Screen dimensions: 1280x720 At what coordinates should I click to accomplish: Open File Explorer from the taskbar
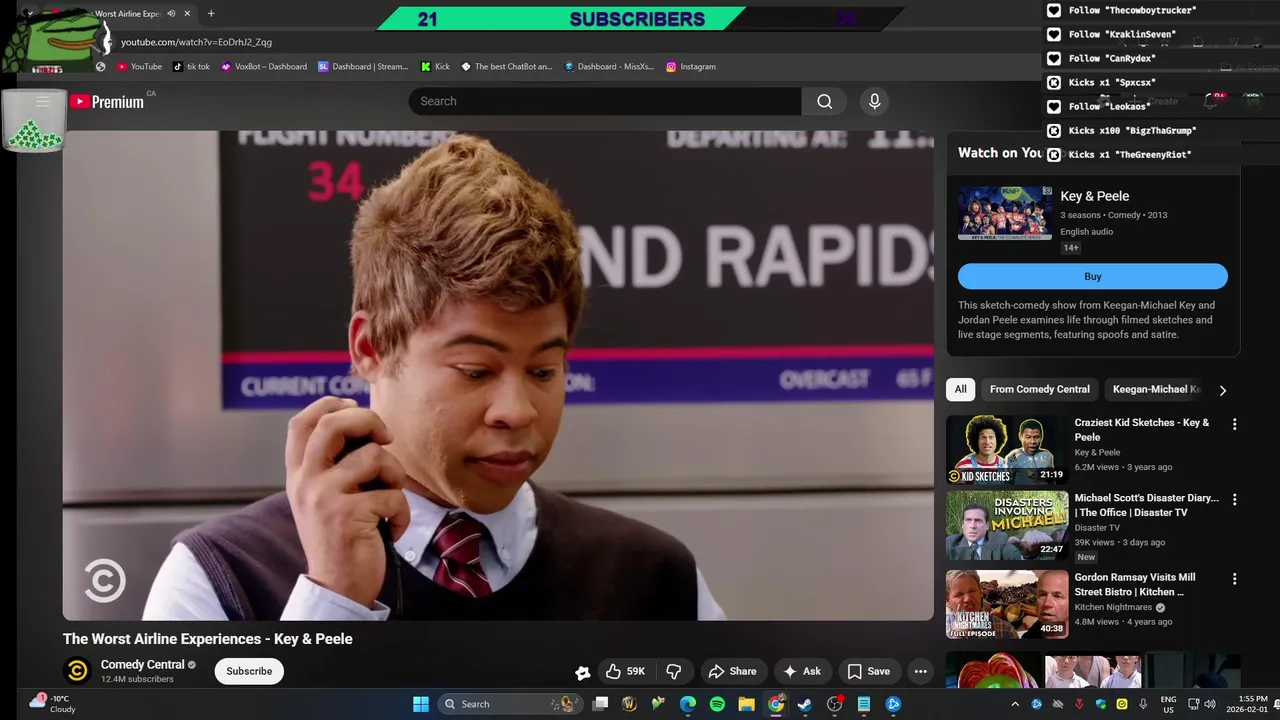click(x=746, y=704)
